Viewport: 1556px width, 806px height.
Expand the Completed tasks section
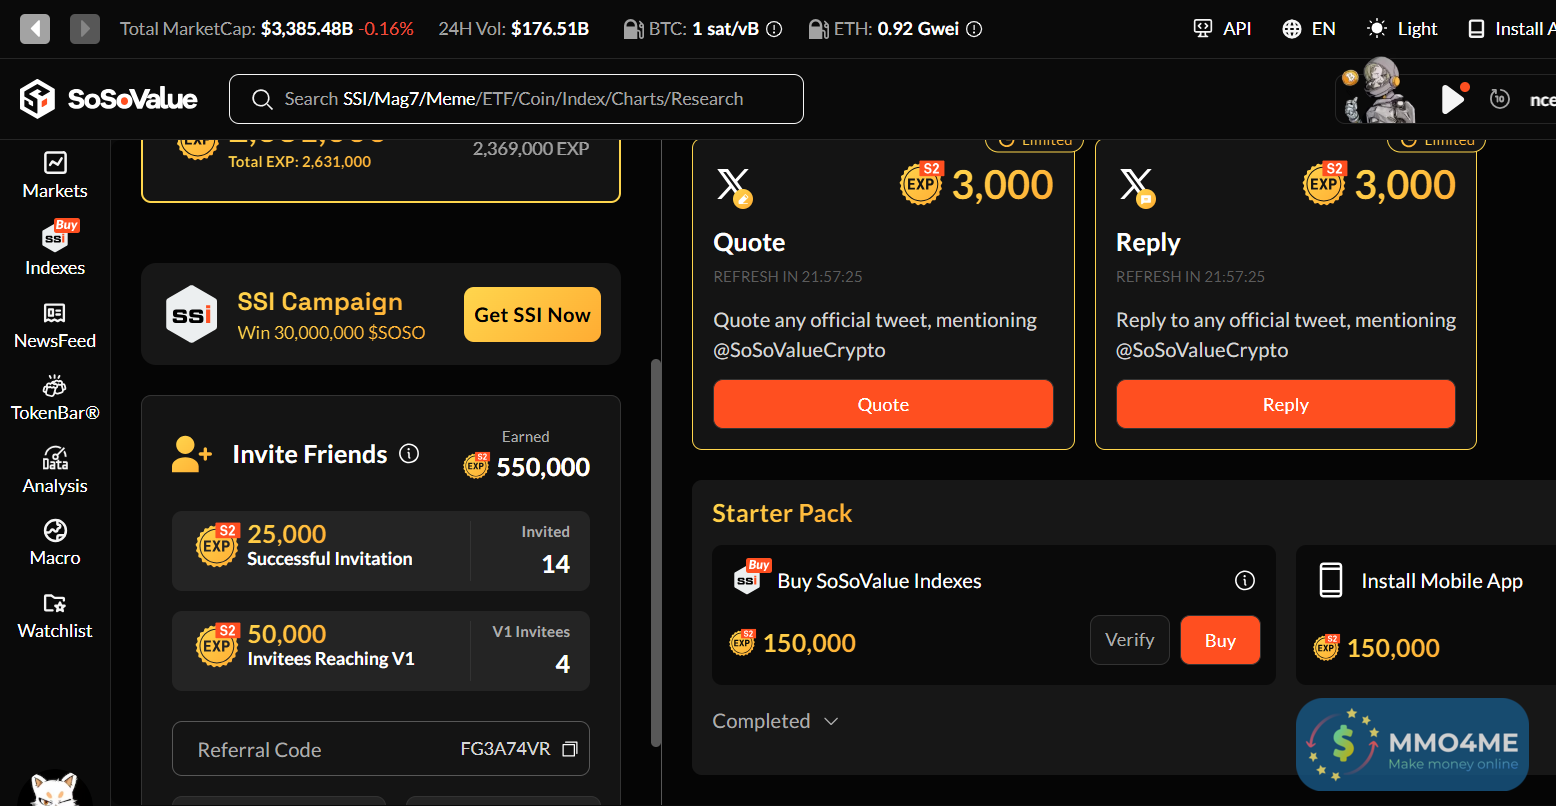click(x=775, y=721)
